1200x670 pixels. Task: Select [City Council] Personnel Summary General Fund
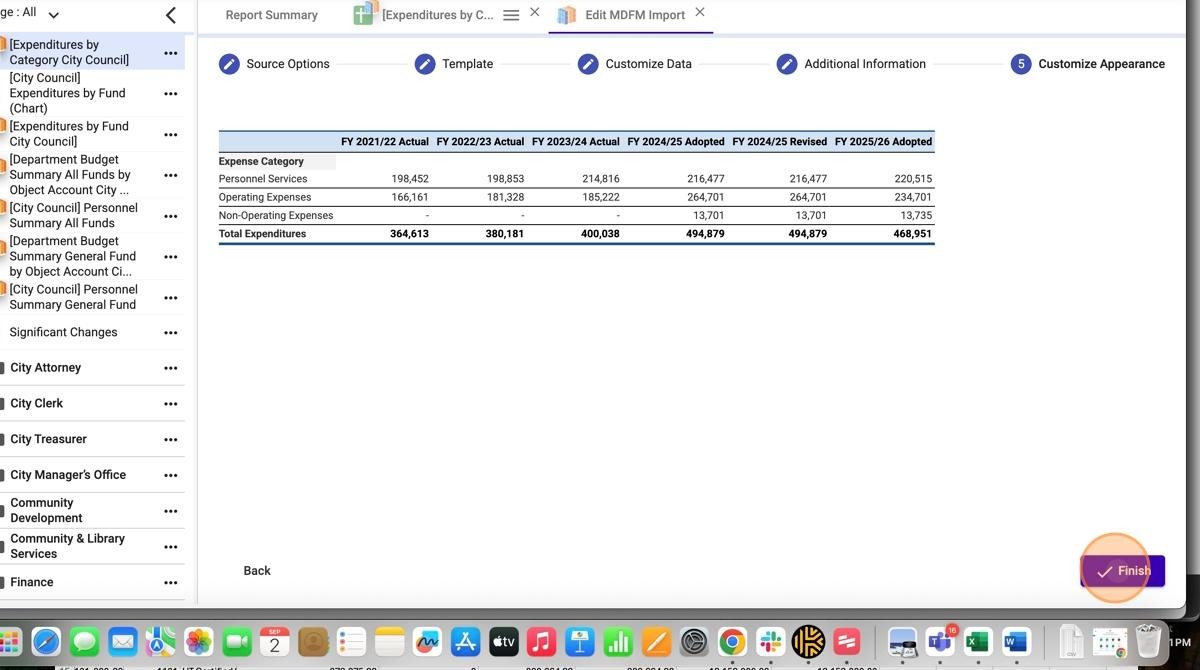tap(73, 297)
